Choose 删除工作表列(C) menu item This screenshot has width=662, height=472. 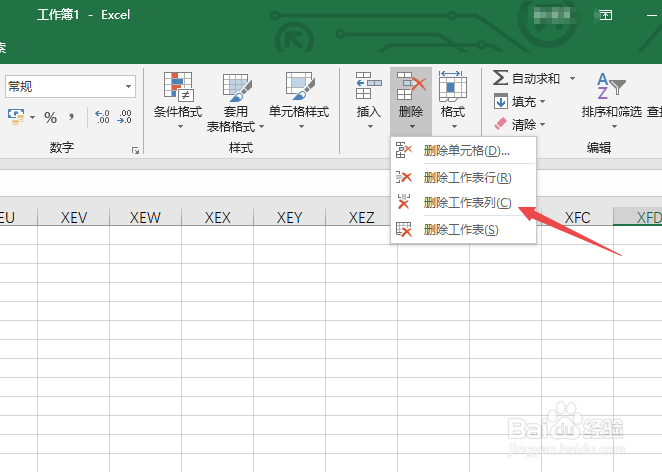[464, 203]
